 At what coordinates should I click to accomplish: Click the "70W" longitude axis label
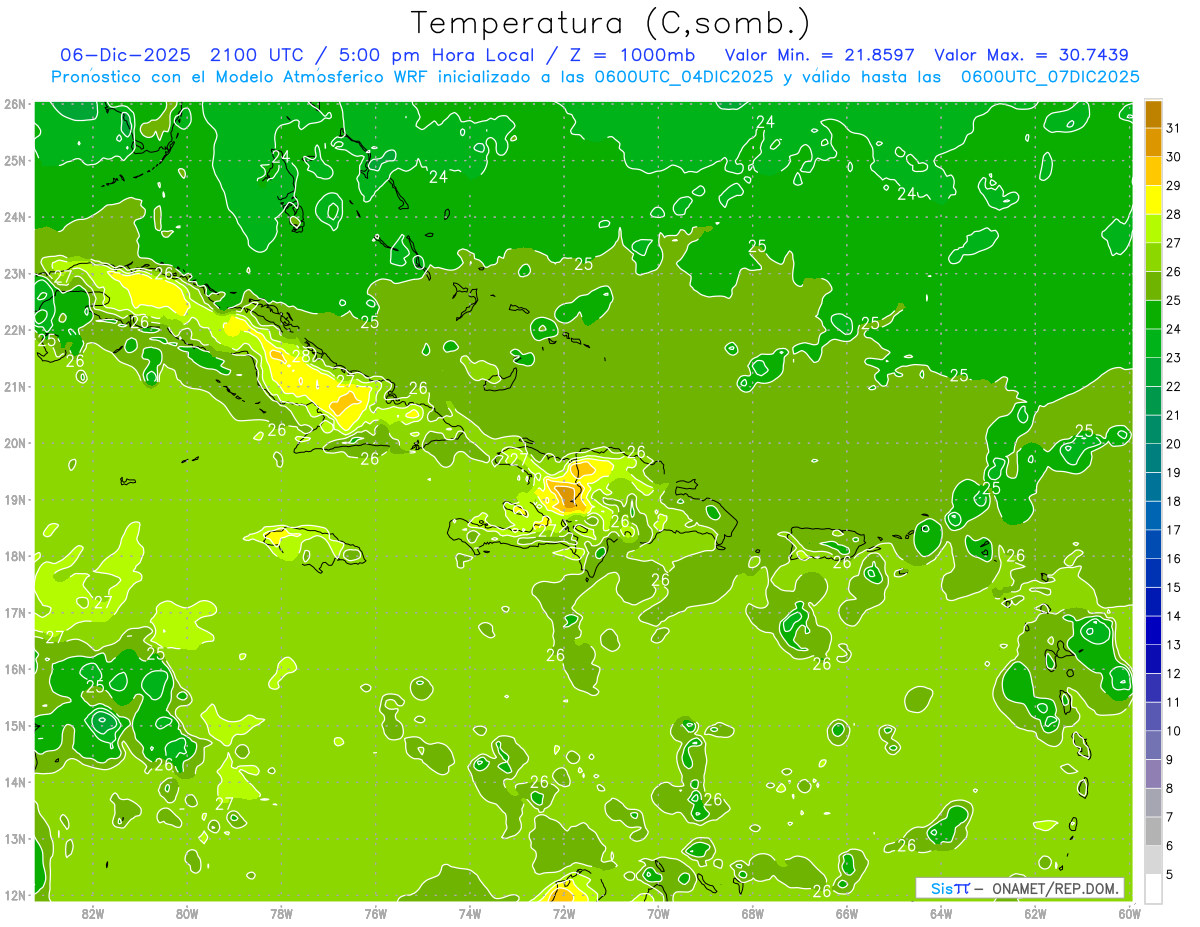[x=658, y=913]
